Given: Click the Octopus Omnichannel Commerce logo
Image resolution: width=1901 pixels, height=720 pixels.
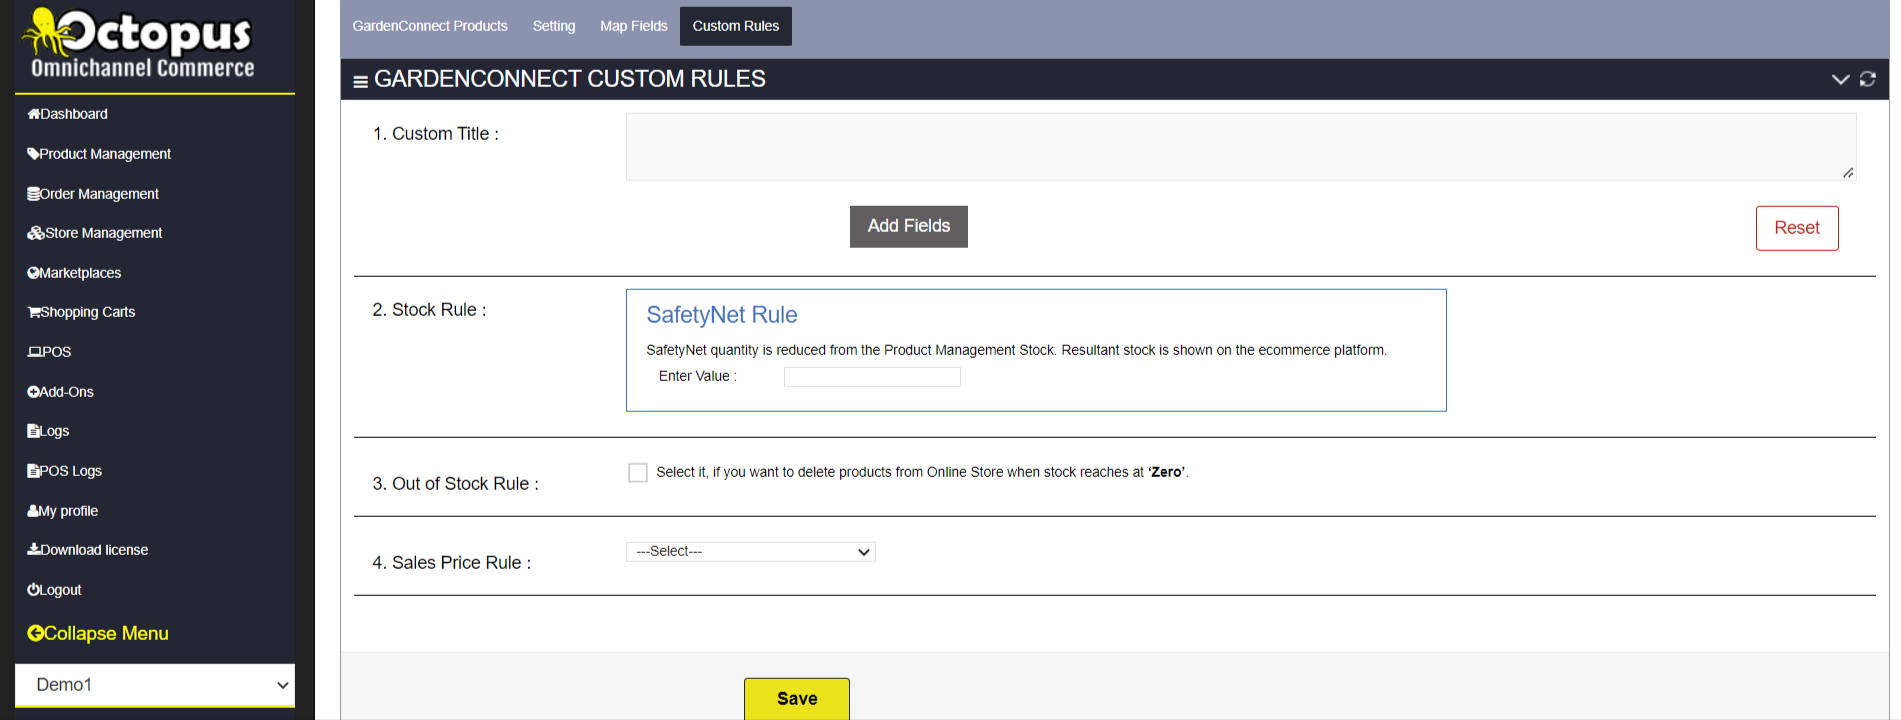Looking at the screenshot, I should click(139, 44).
